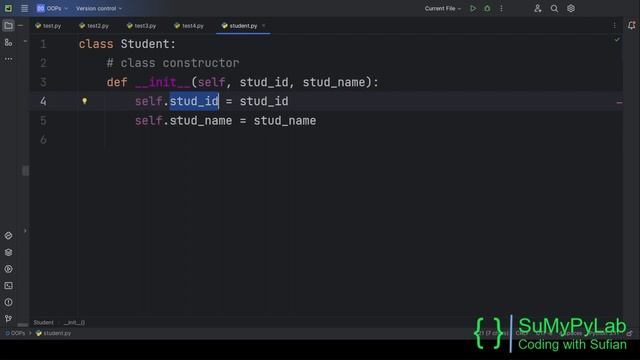Run the current file
Screen dimensions: 640x360
[x=473, y=8]
